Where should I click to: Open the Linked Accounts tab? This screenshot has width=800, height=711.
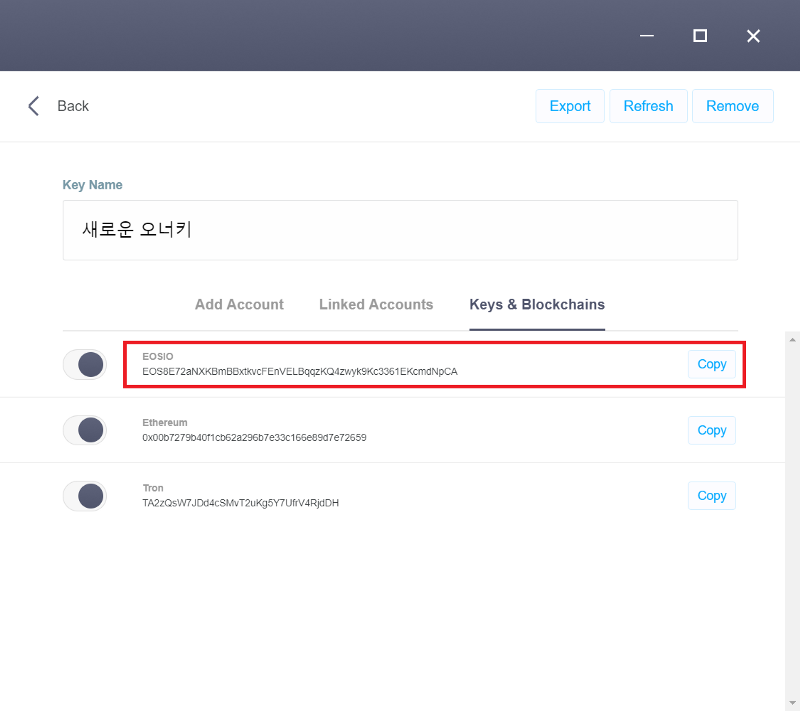coord(376,304)
